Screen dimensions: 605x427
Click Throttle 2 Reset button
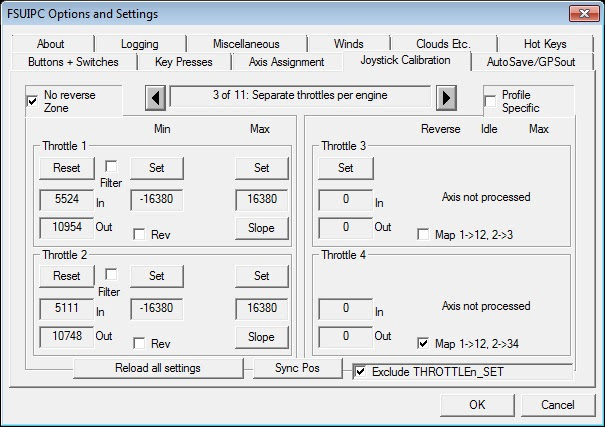(67, 276)
